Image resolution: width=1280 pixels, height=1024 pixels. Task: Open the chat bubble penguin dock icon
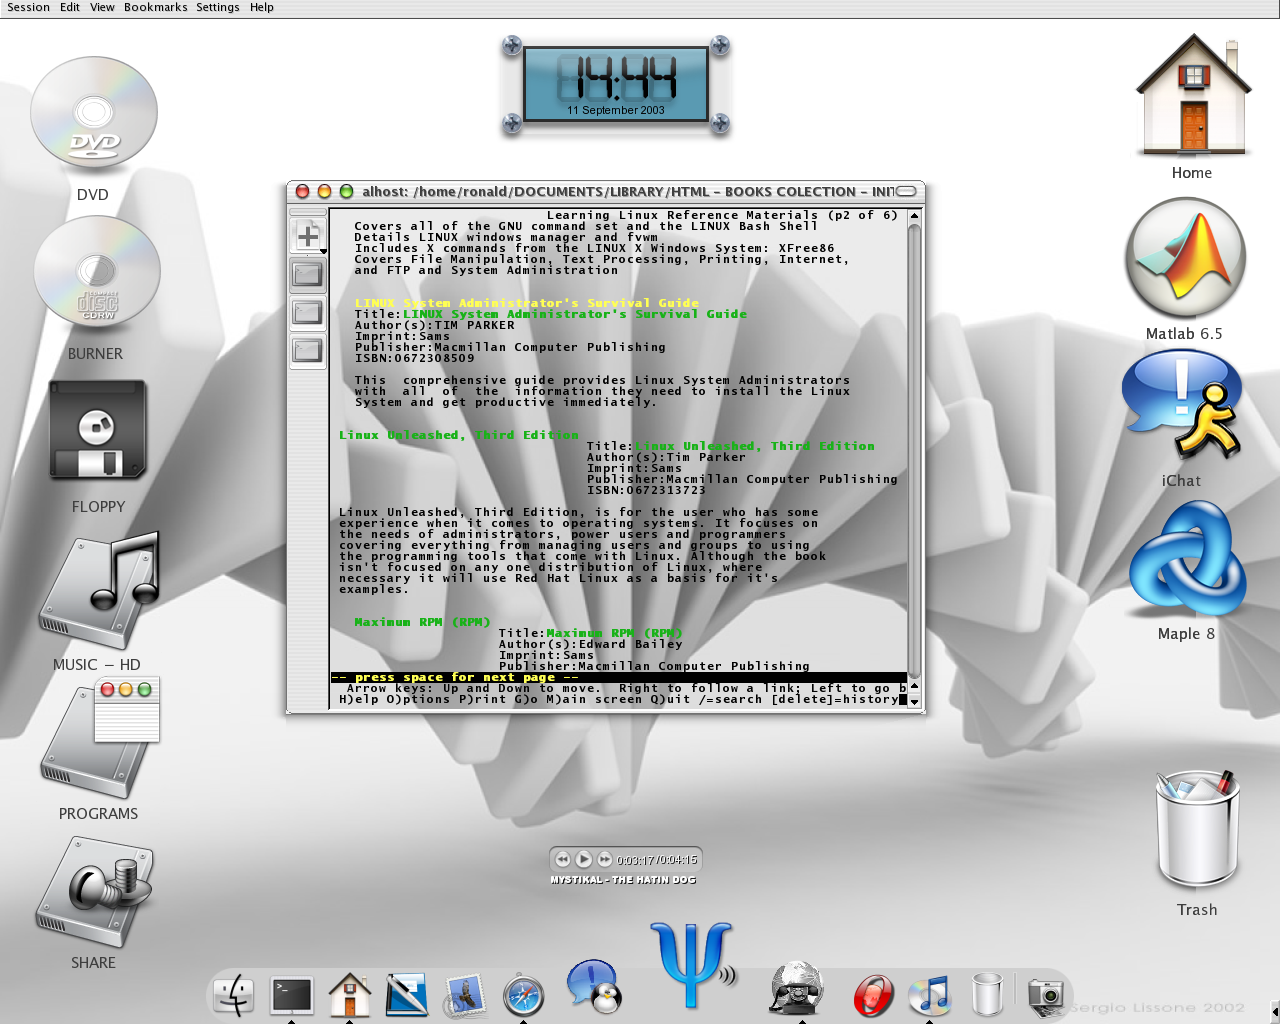coord(594,986)
